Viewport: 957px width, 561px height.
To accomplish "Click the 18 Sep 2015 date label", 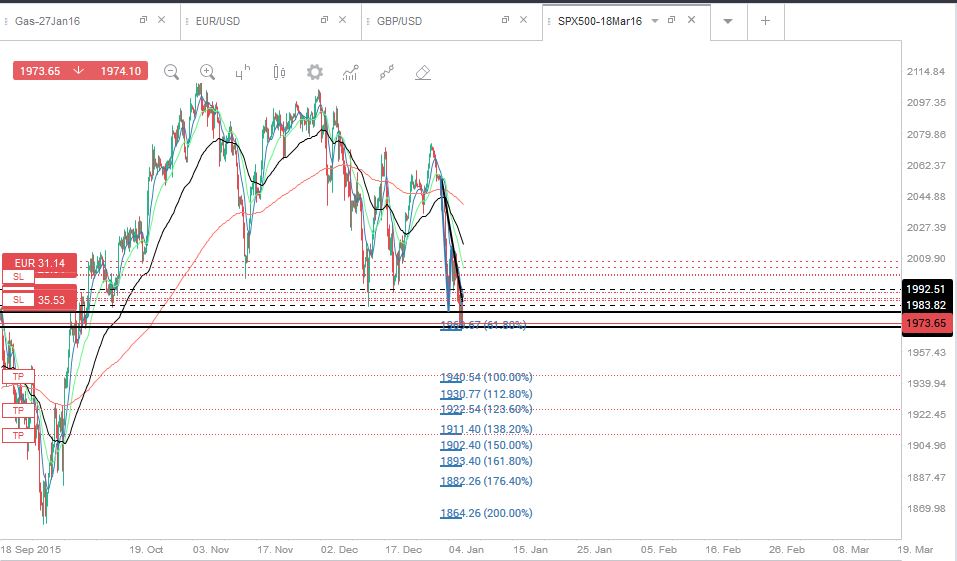I will [31, 549].
